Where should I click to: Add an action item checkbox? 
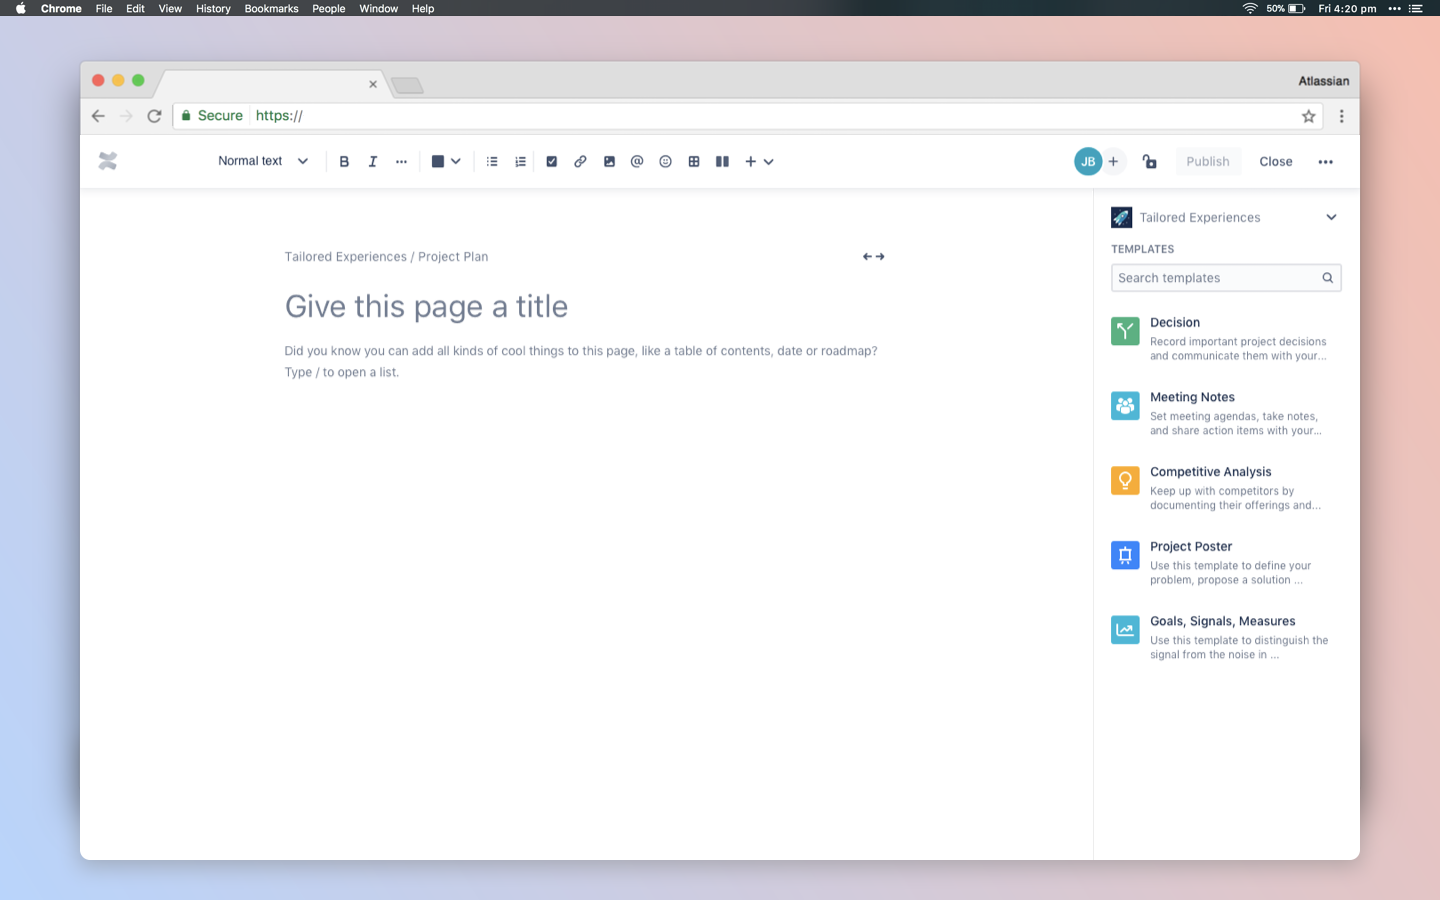tap(551, 161)
